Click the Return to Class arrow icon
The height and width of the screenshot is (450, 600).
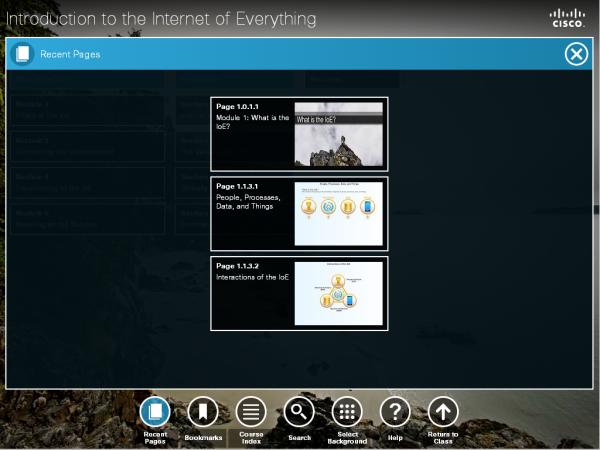click(x=443, y=412)
